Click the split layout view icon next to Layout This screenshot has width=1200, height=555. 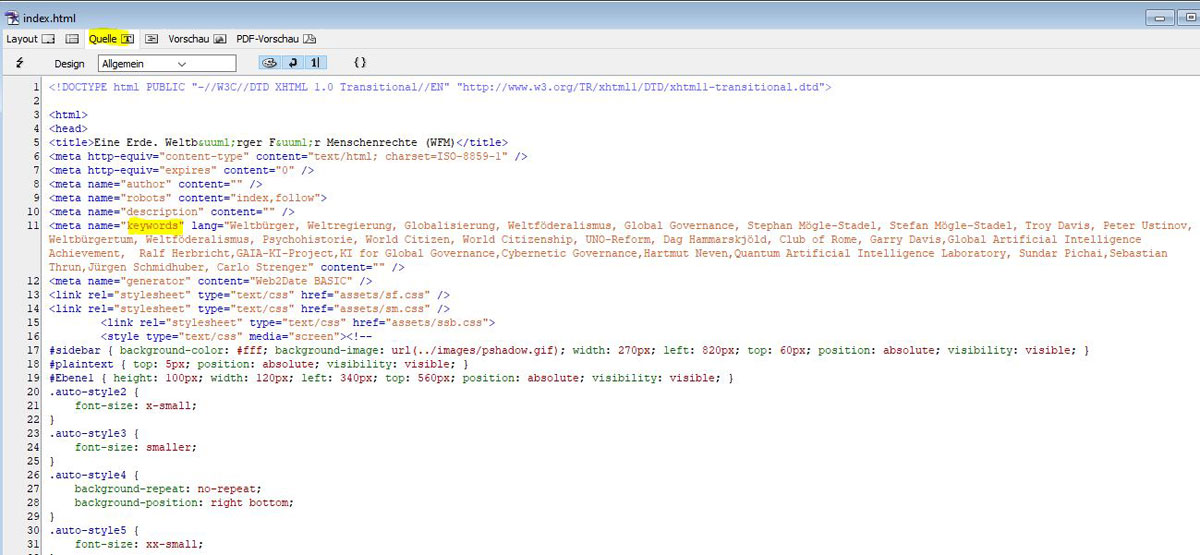pyautogui.click(x=72, y=39)
